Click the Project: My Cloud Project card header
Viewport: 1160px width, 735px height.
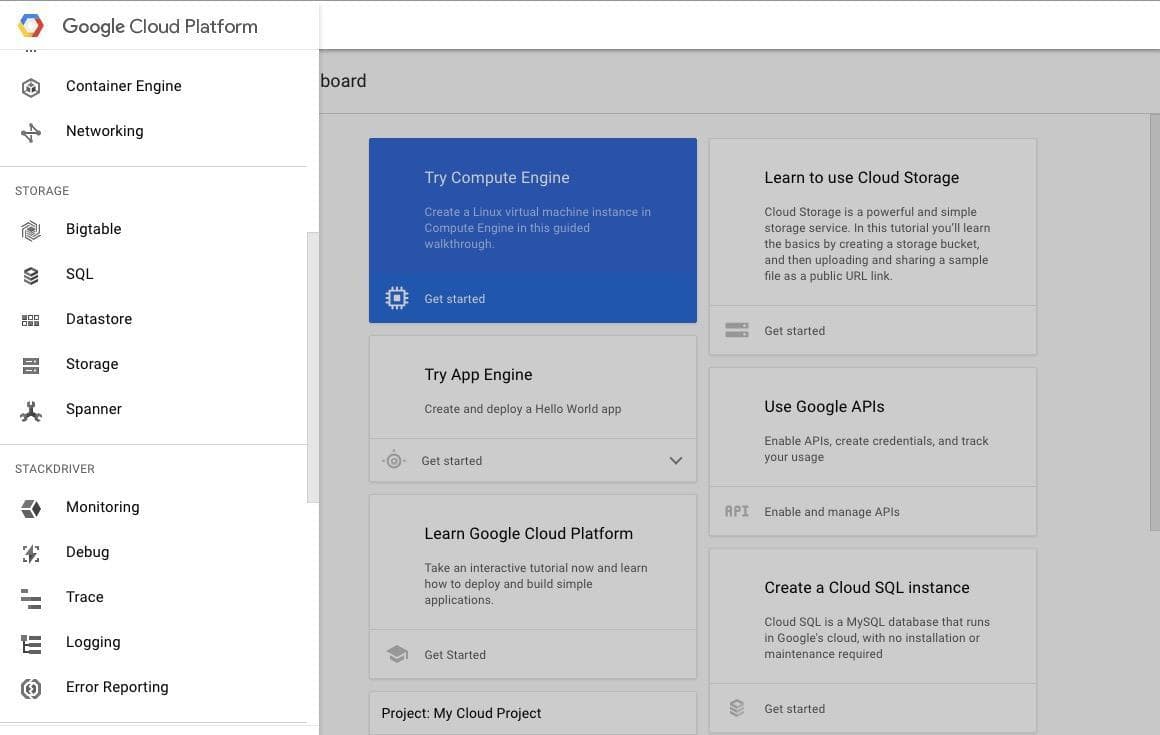(461, 714)
